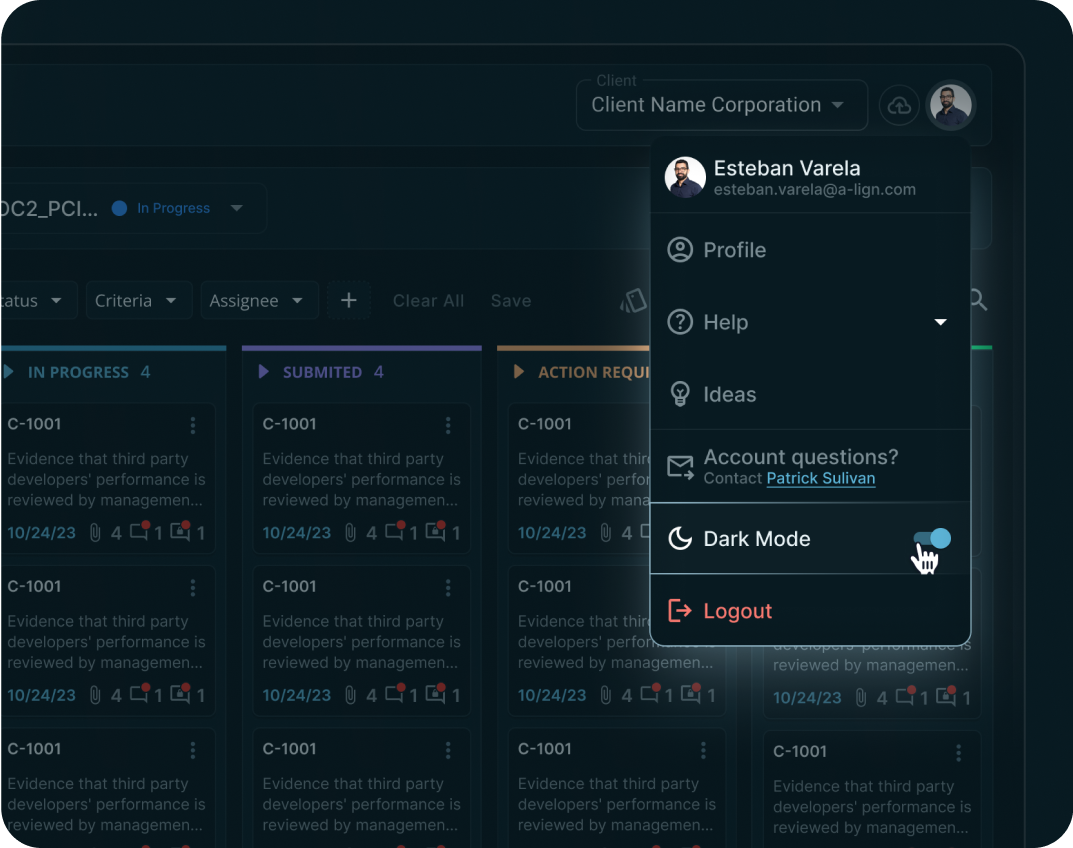Click C-1001 title of first SUBMITED card

289,424
